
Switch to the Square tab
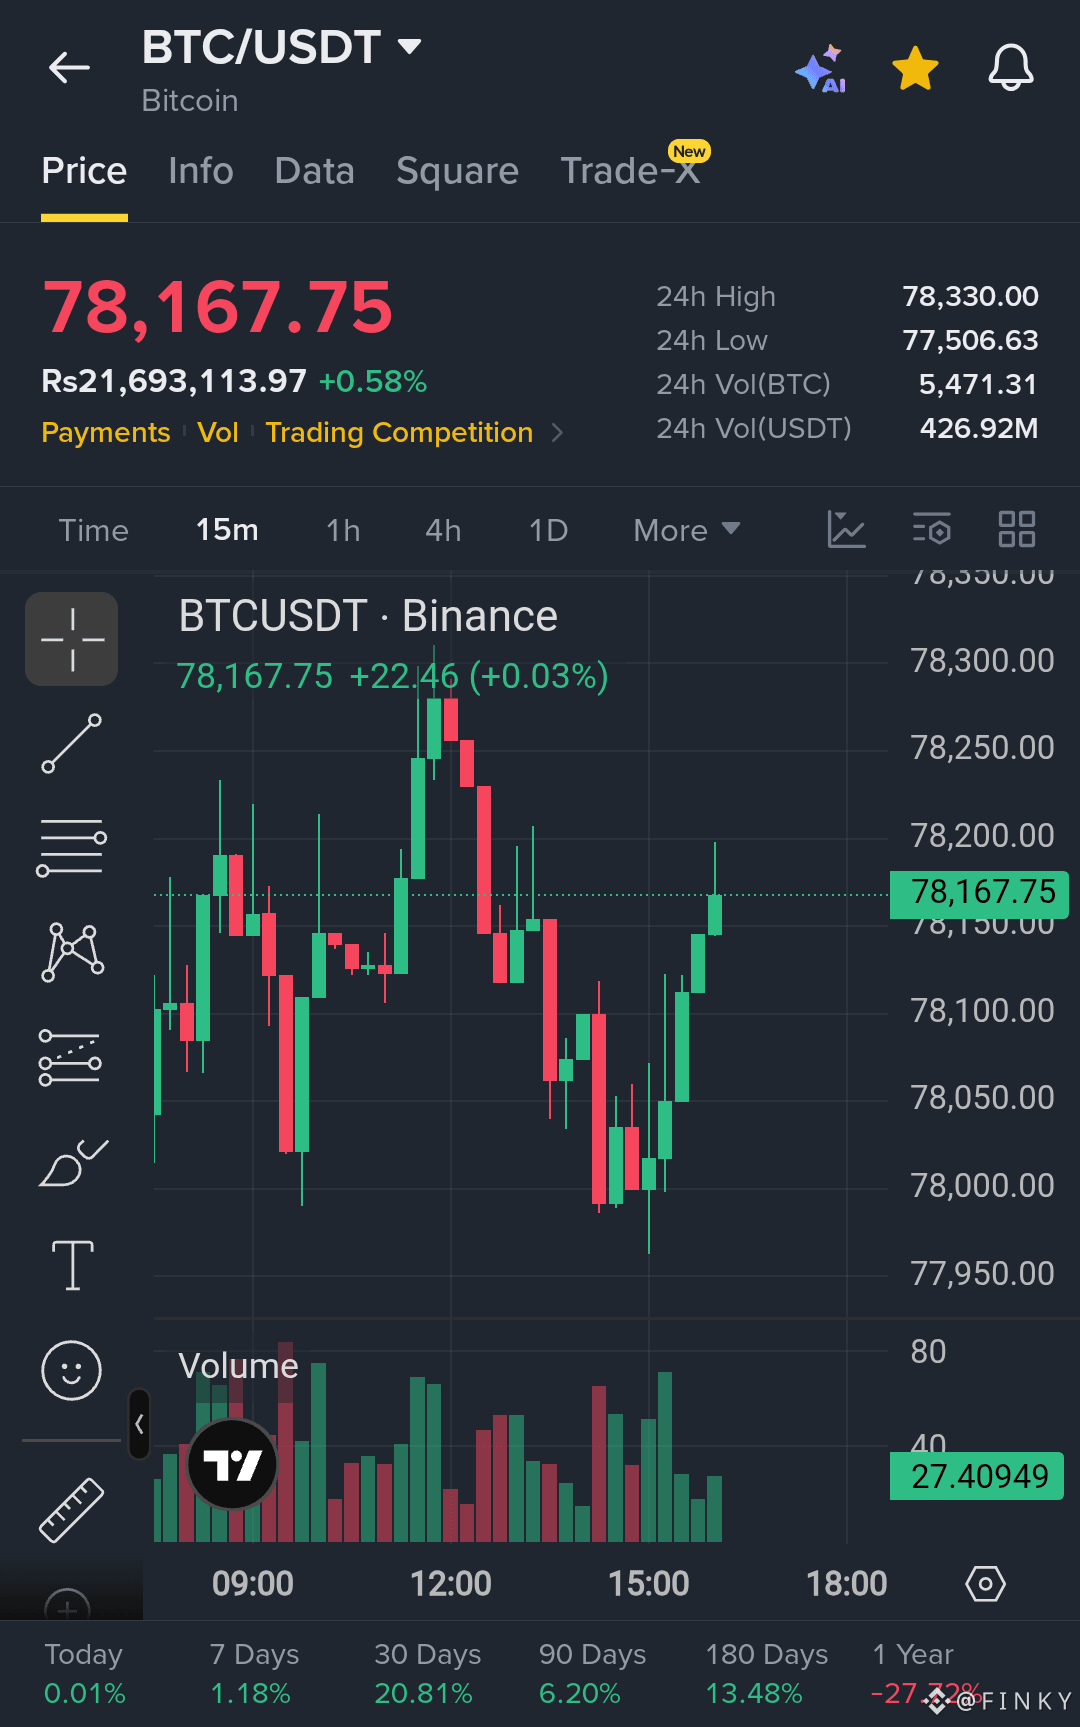click(x=458, y=171)
